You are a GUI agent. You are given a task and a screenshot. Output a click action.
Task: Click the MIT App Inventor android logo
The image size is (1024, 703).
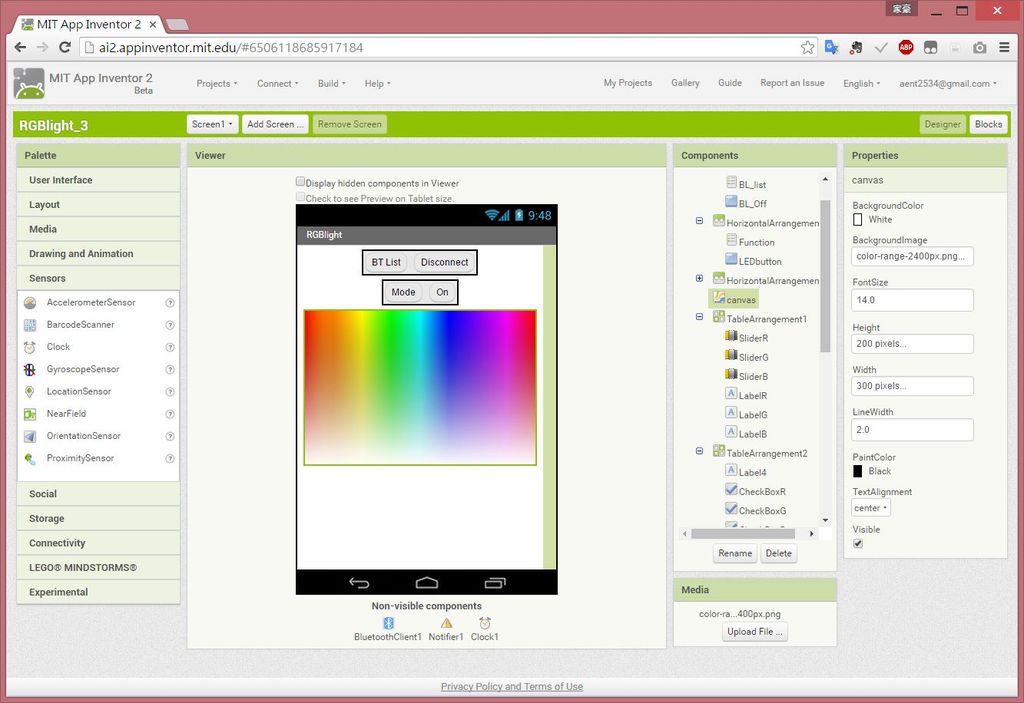coord(29,84)
